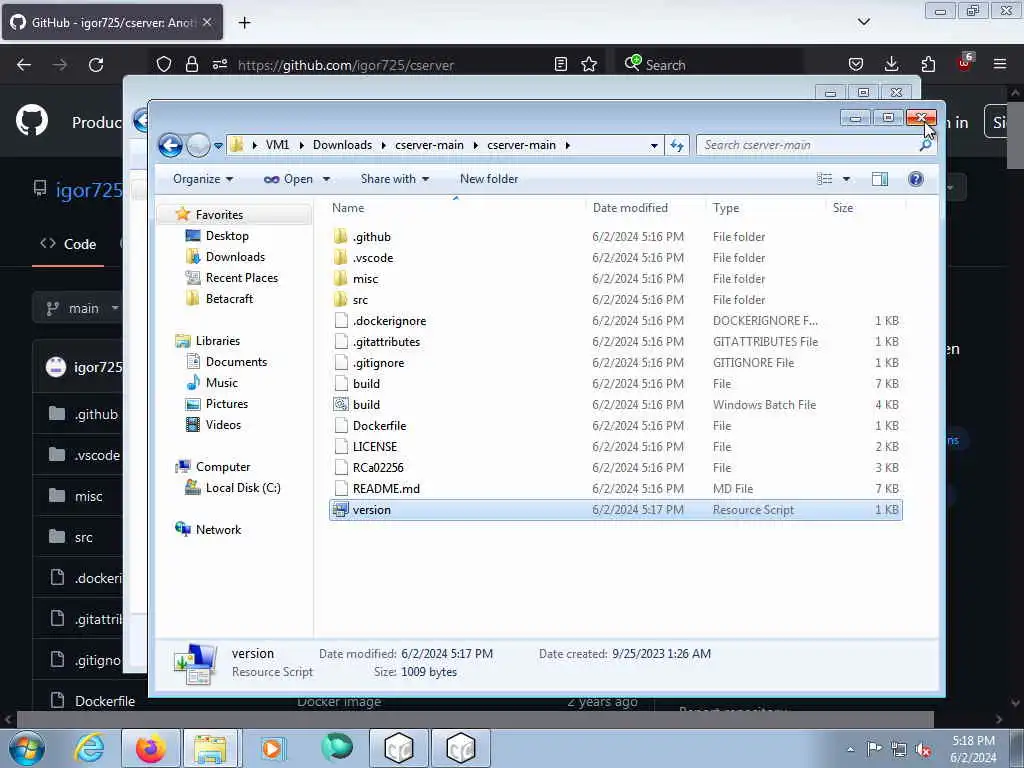The image size is (1024, 768).
Task: Open Pictures library
Action: (227, 404)
